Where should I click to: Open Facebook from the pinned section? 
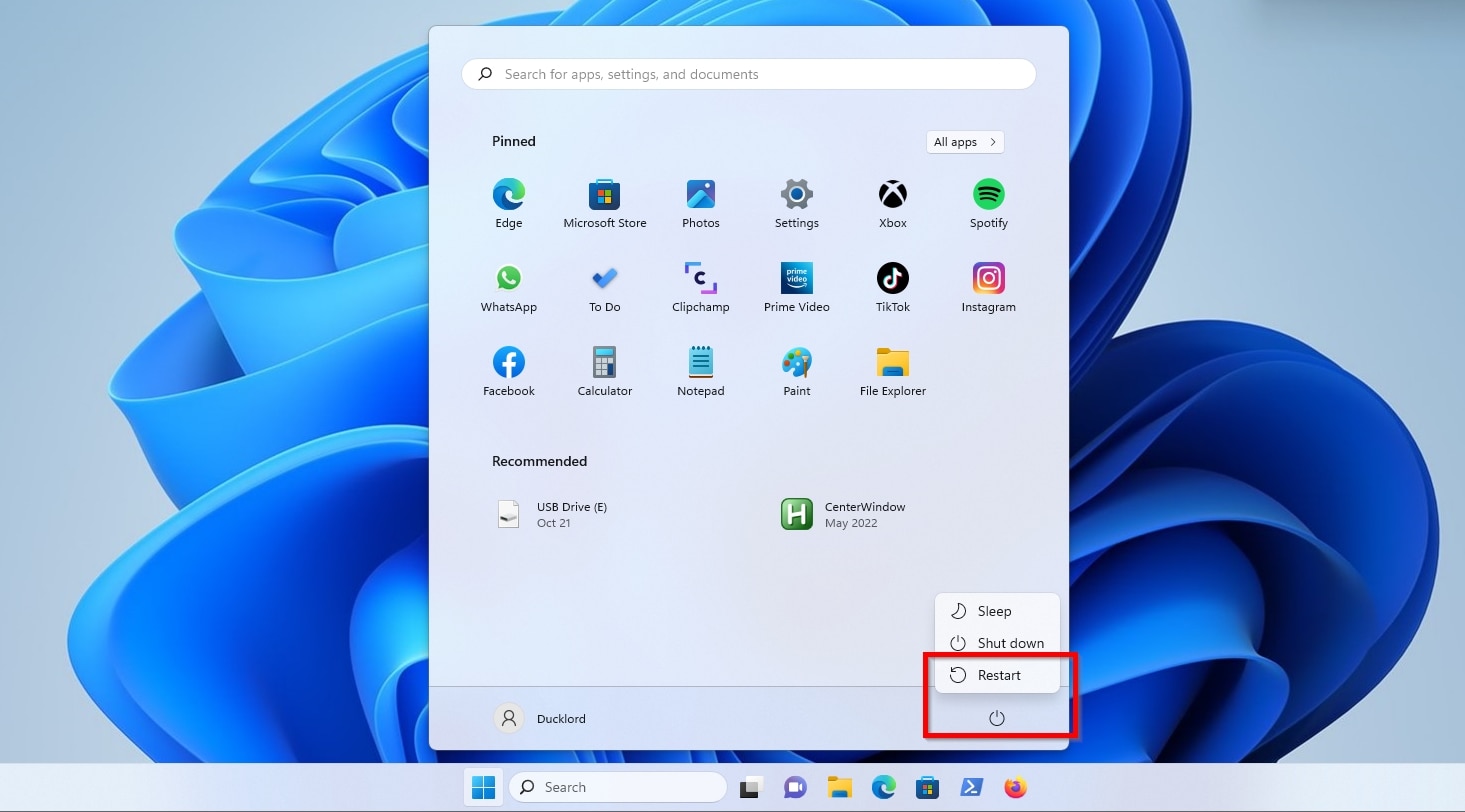508,362
